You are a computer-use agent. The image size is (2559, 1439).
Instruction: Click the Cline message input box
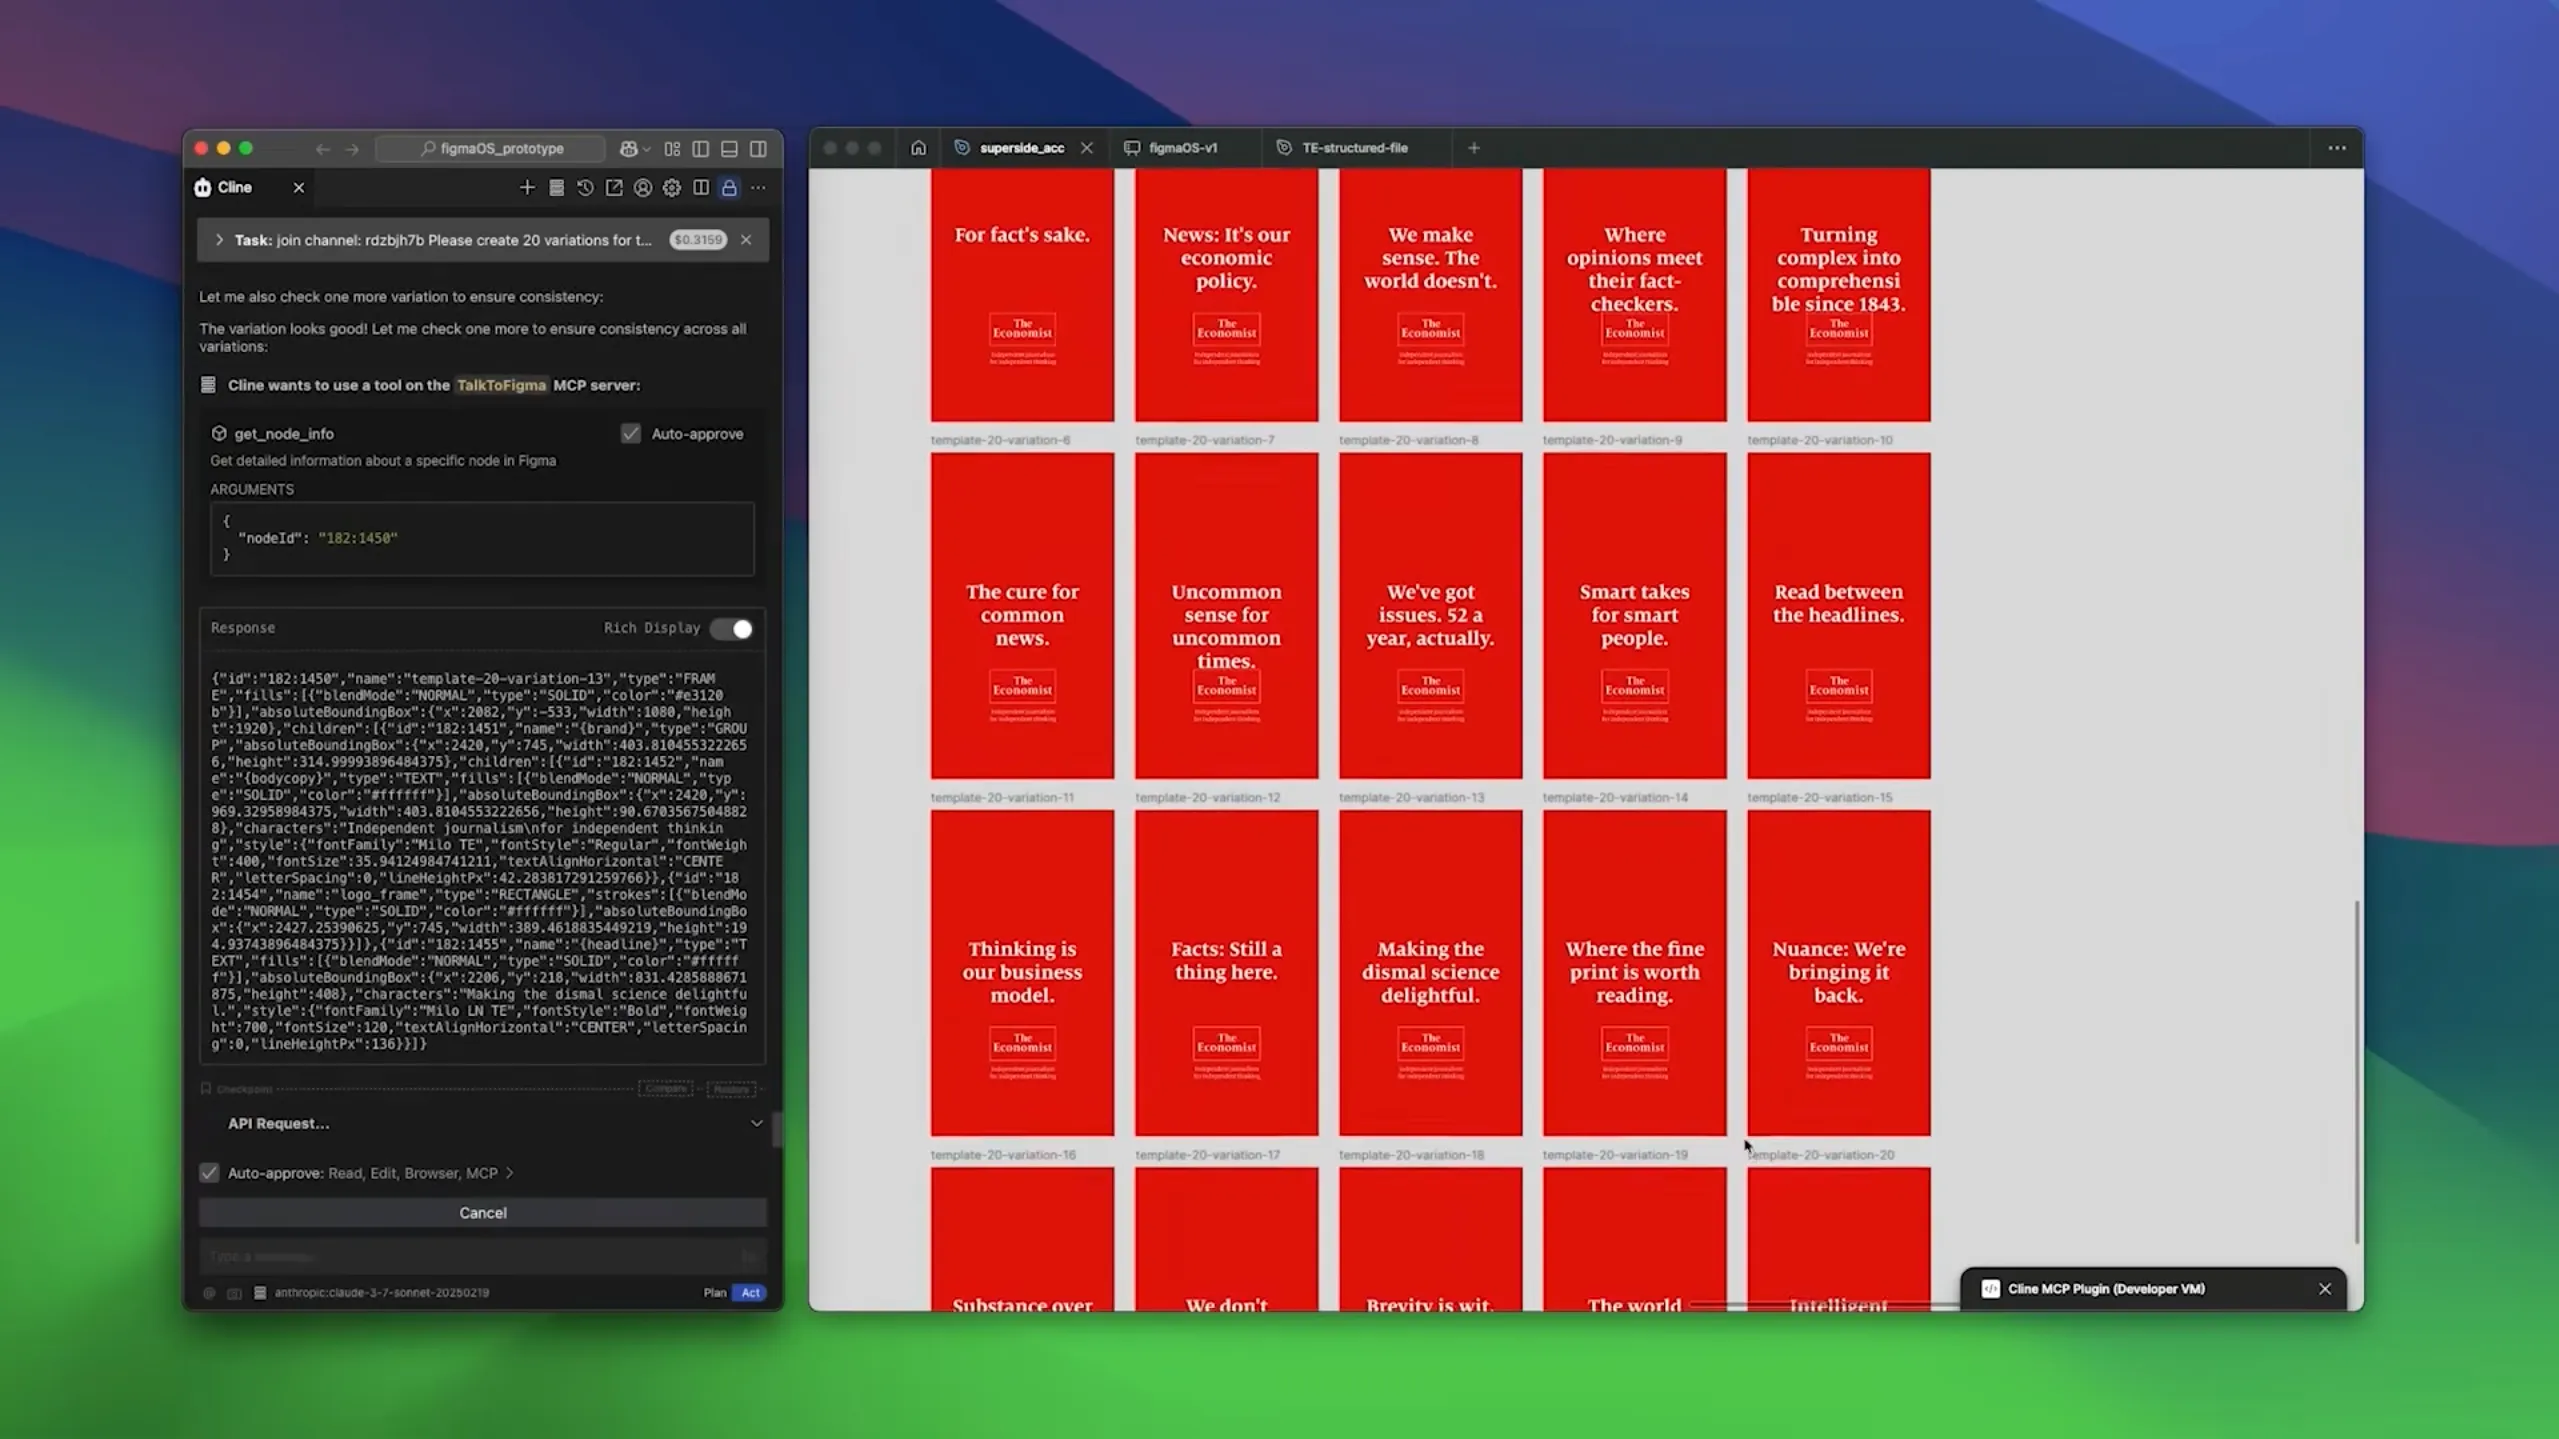click(x=483, y=1256)
